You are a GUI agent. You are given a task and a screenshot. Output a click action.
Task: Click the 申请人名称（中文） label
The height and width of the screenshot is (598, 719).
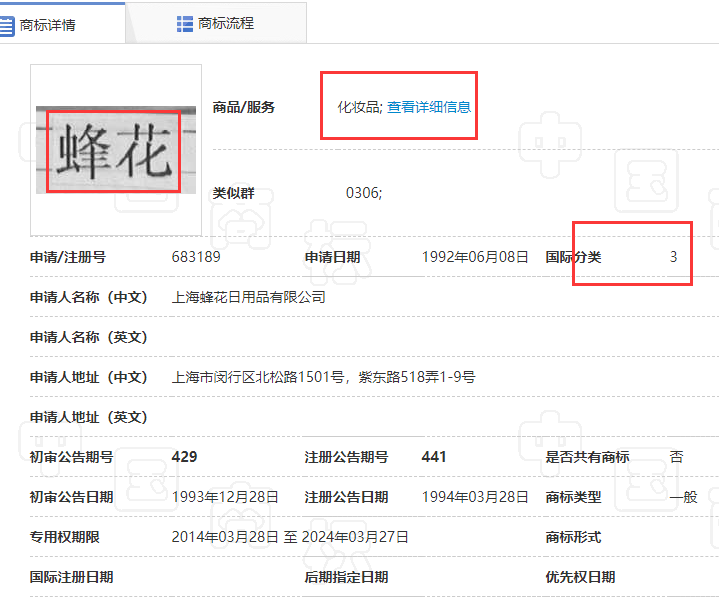(88, 297)
